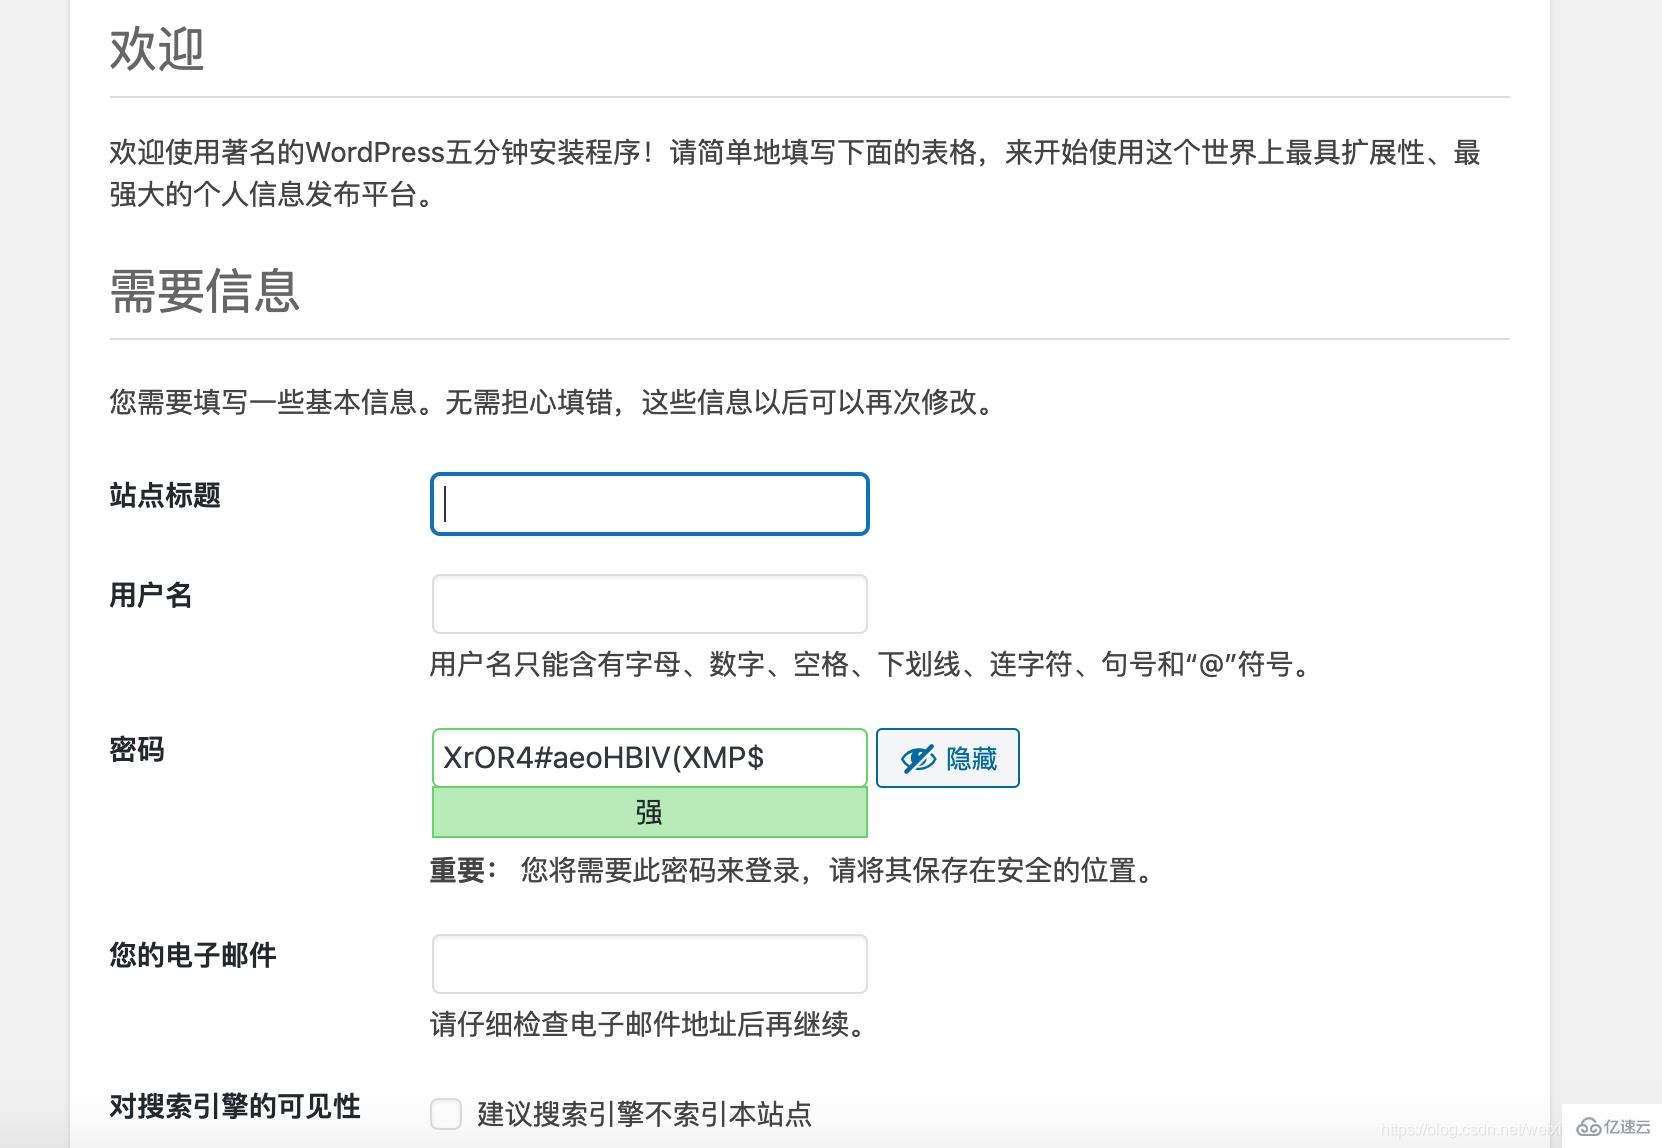
Task: Click the green 强 password strength bar
Action: 649,812
